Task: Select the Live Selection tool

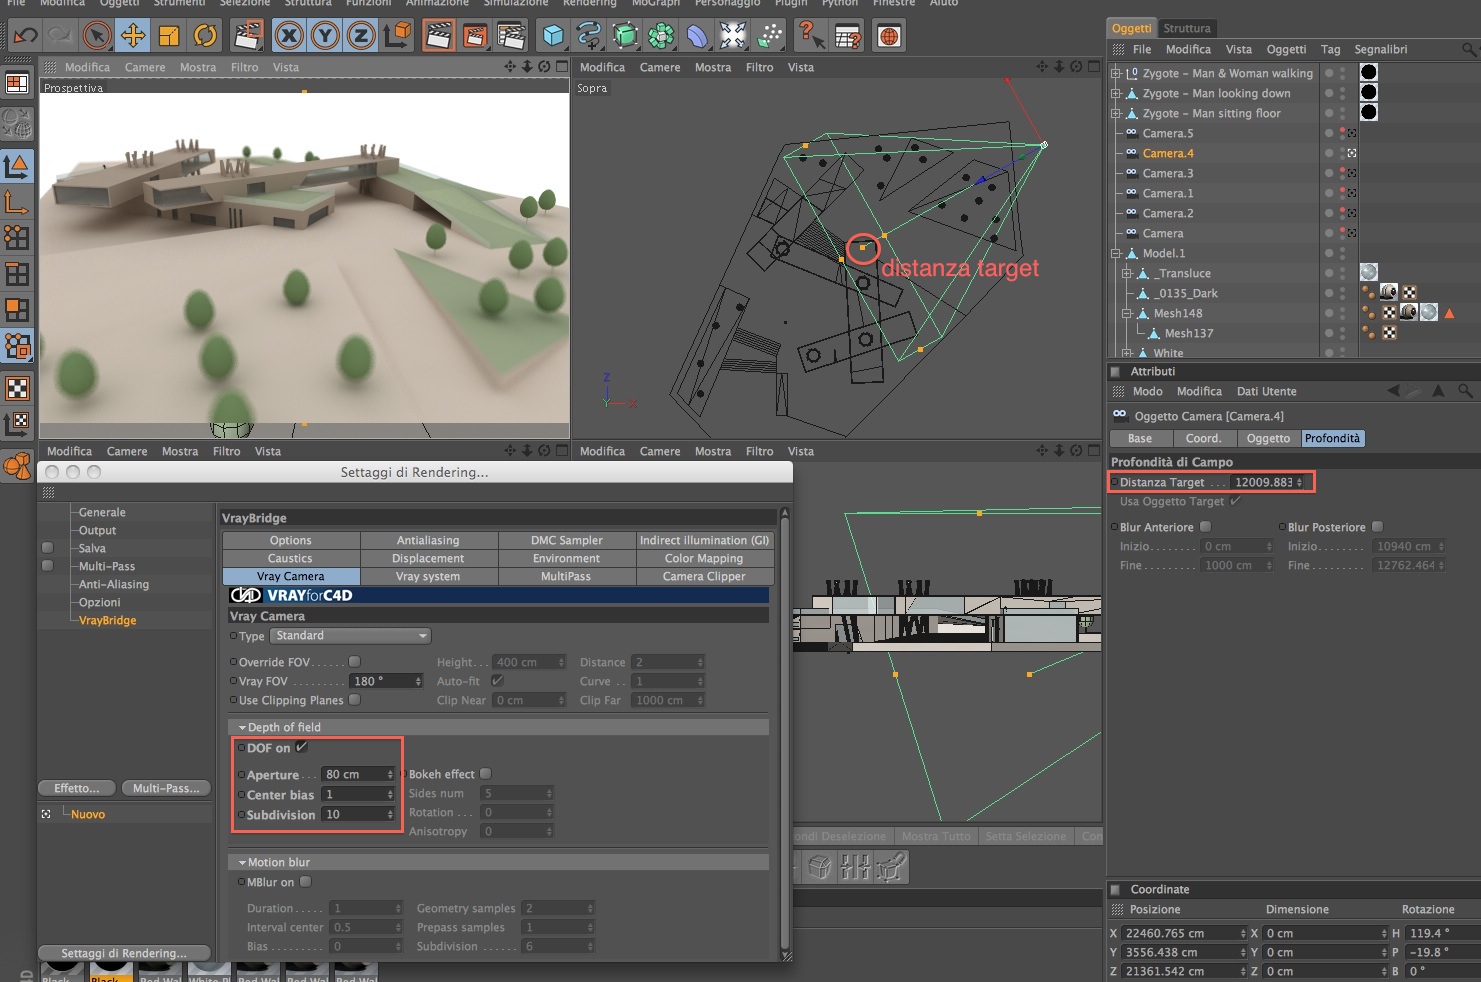Action: (96, 36)
